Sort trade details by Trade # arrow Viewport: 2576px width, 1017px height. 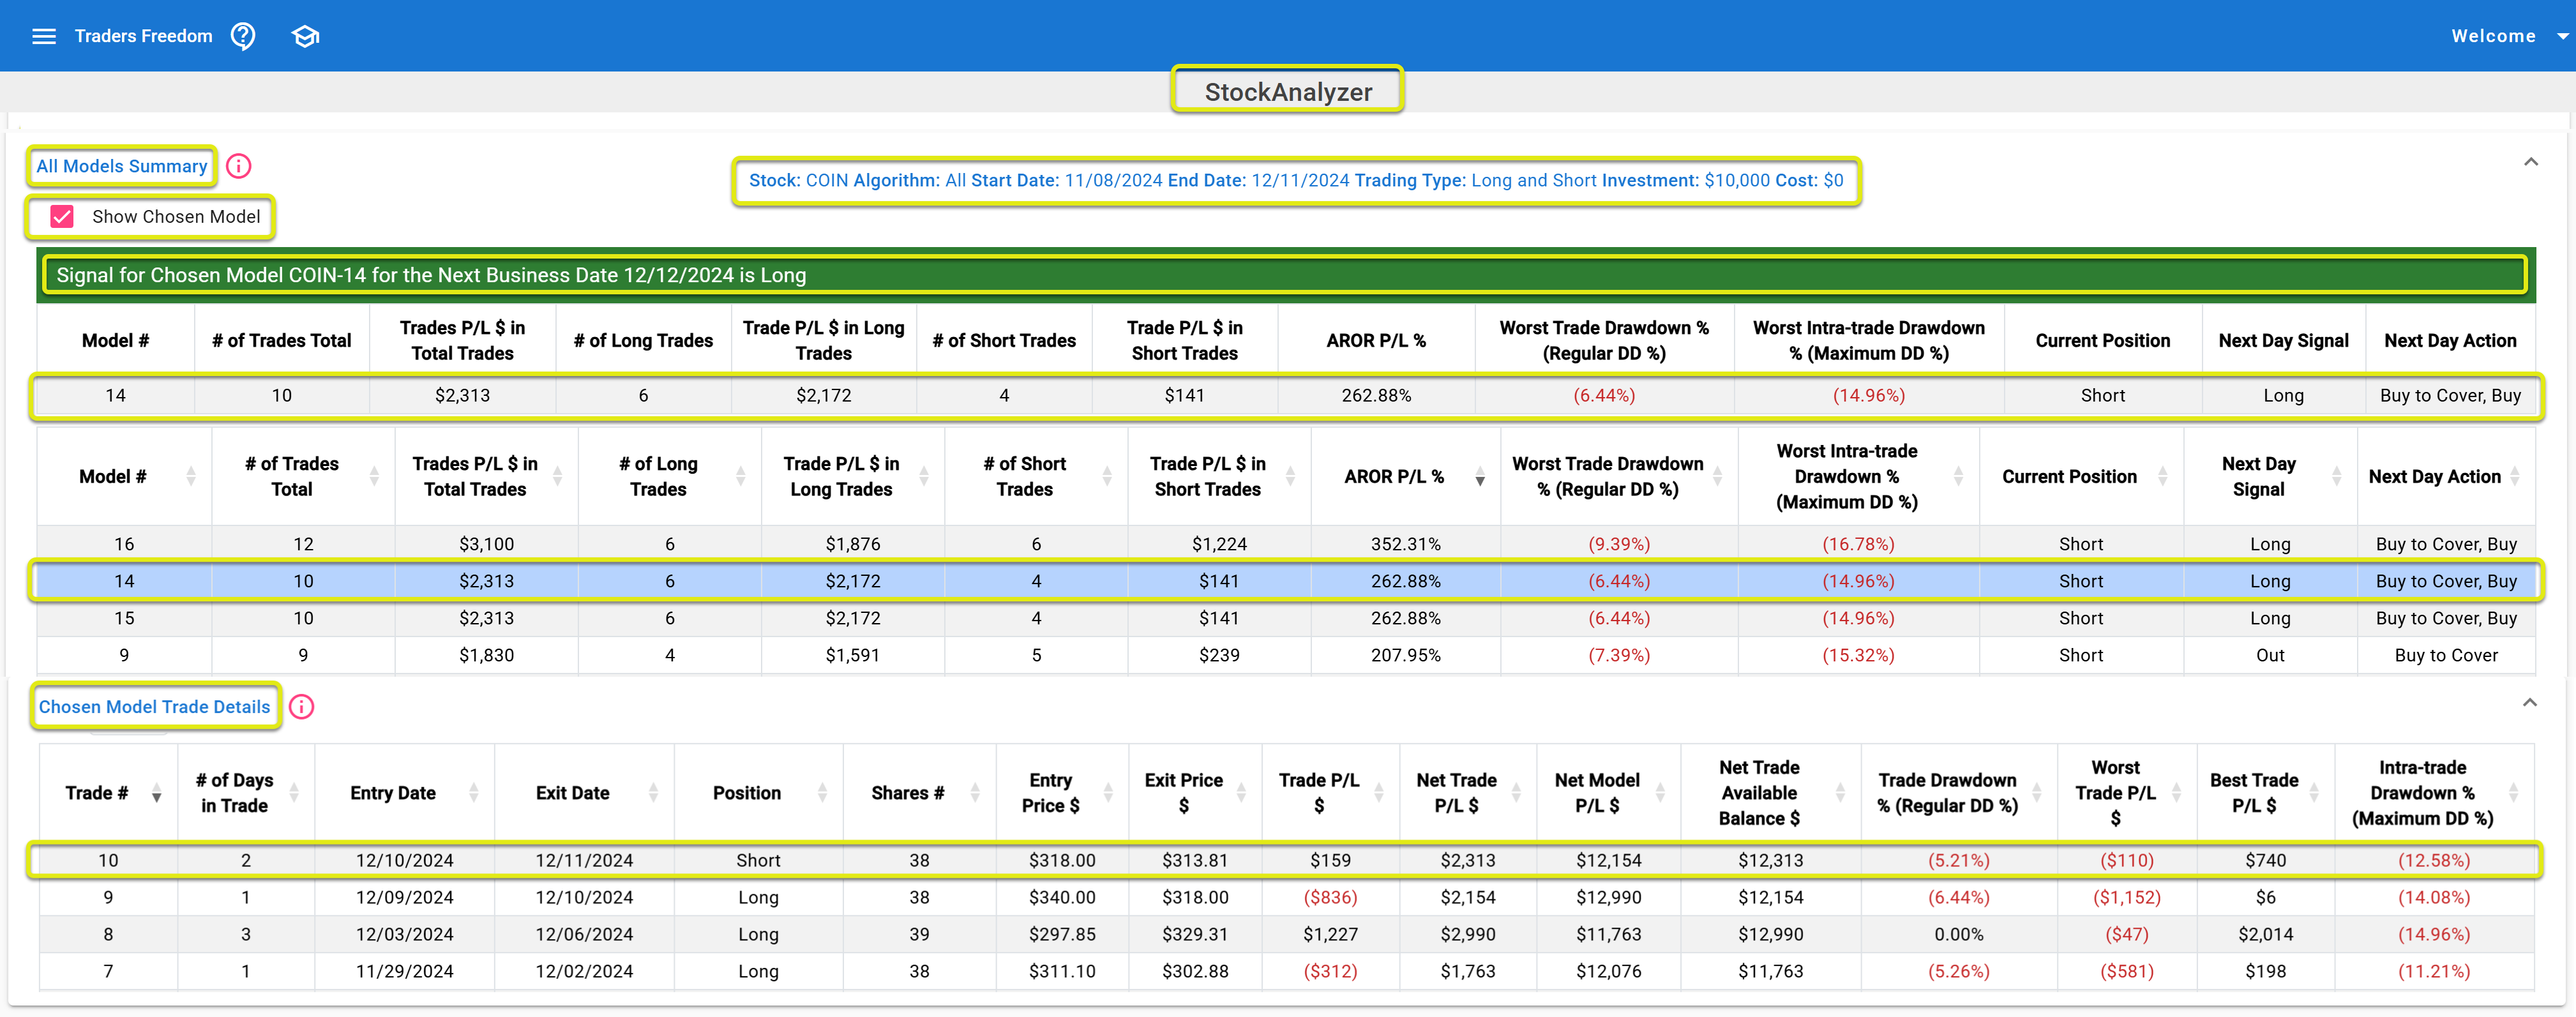click(x=157, y=794)
